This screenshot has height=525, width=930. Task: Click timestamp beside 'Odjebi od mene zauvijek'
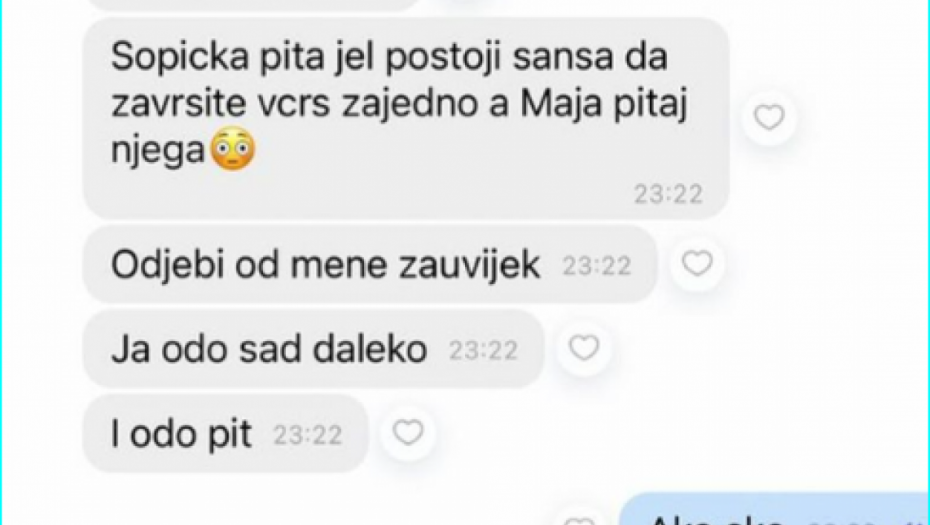click(x=597, y=266)
